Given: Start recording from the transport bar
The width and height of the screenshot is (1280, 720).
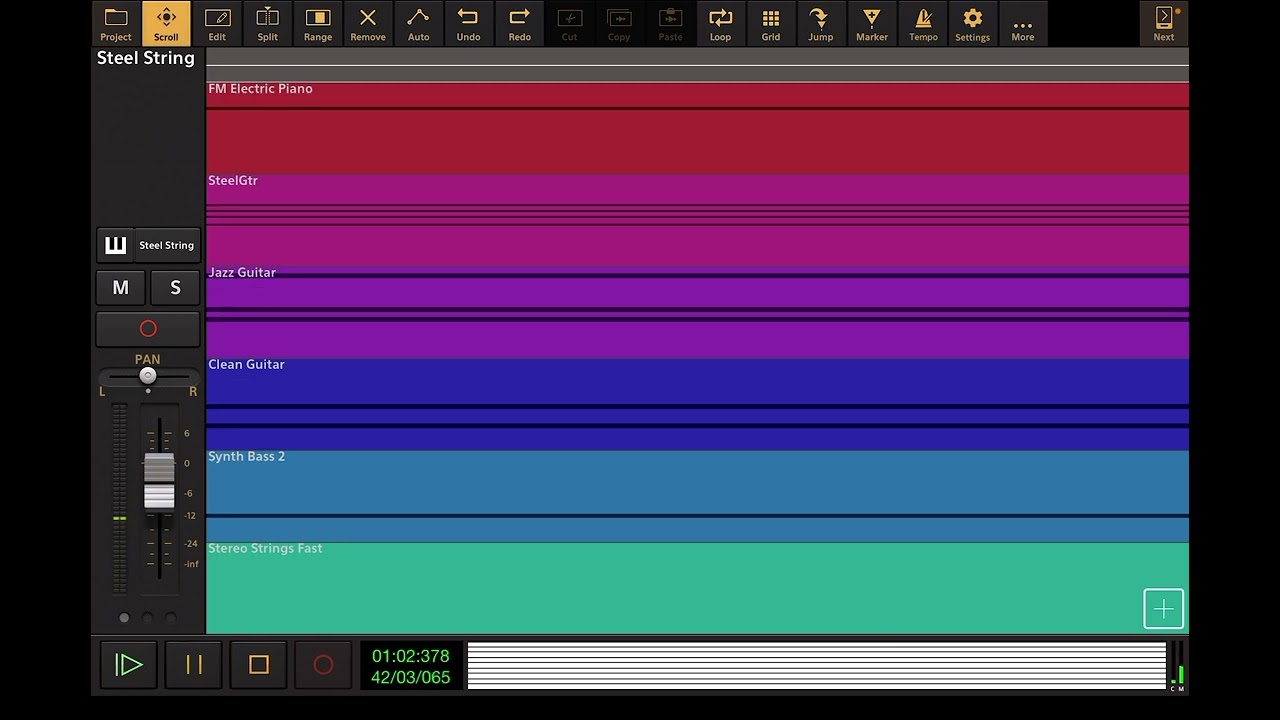Looking at the screenshot, I should 323,665.
